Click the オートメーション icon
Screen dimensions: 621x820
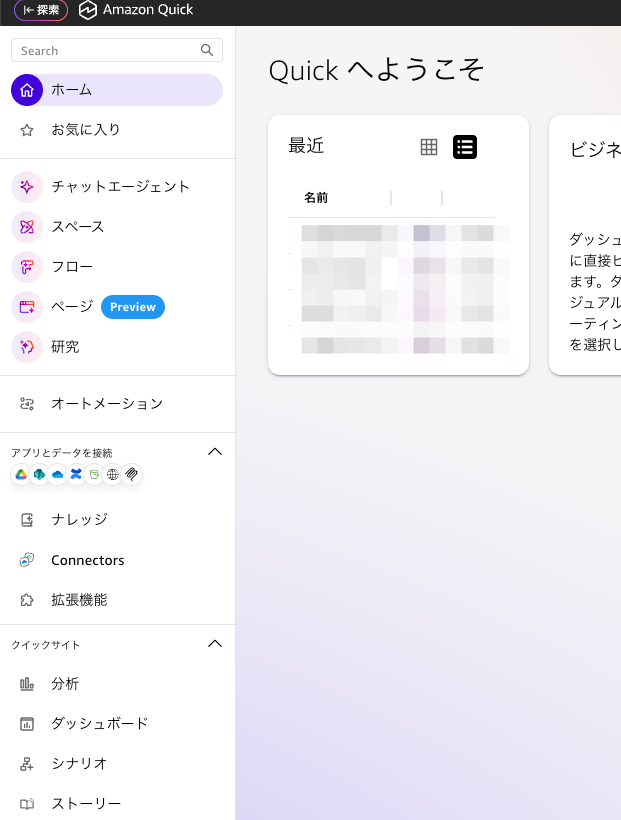pos(27,404)
